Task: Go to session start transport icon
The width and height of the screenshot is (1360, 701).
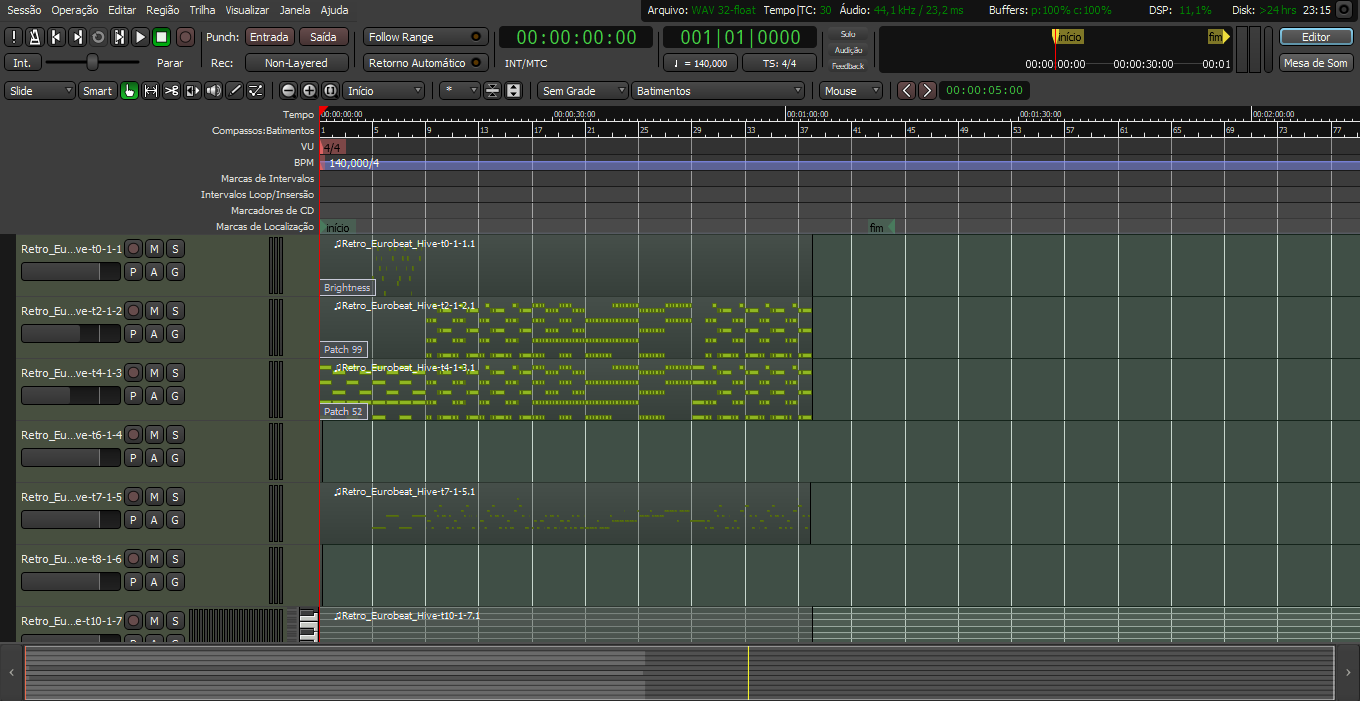Action: click(56, 37)
